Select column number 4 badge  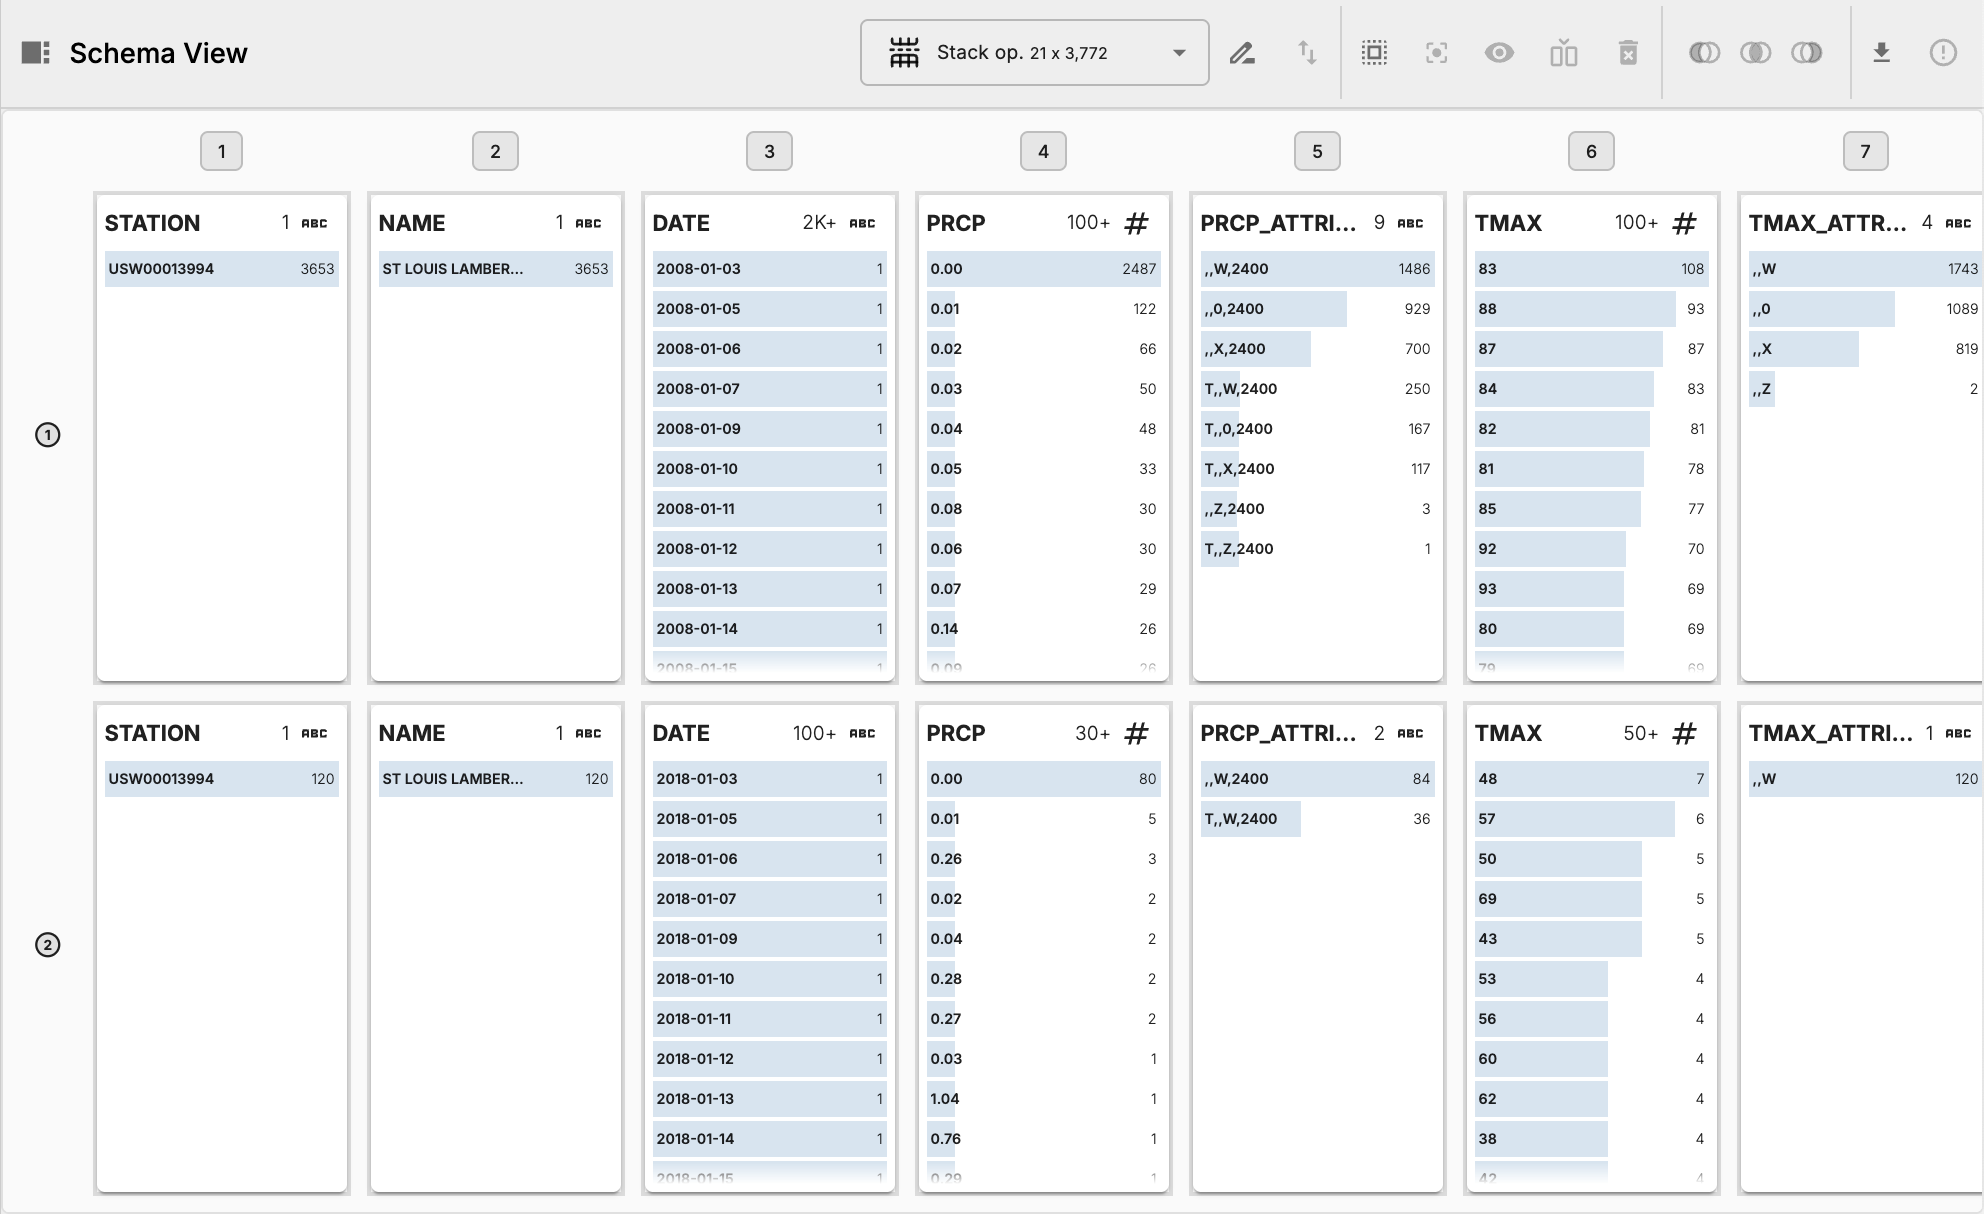tap(1043, 151)
